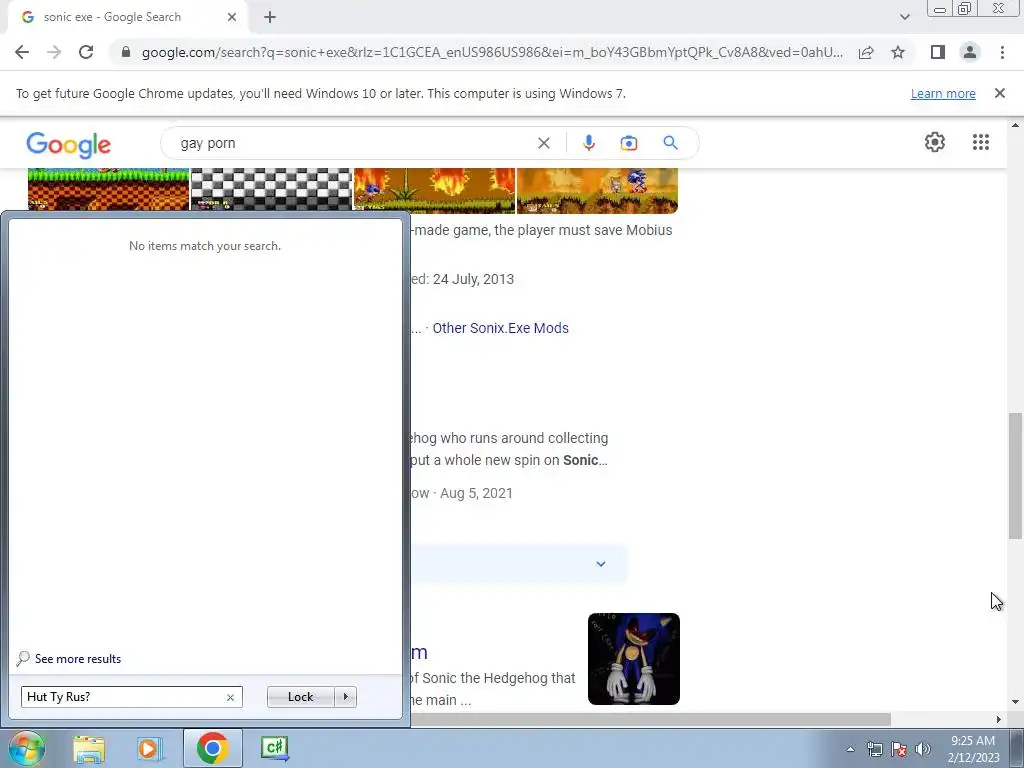
Task: Start voice search with microphone
Action: (588, 143)
